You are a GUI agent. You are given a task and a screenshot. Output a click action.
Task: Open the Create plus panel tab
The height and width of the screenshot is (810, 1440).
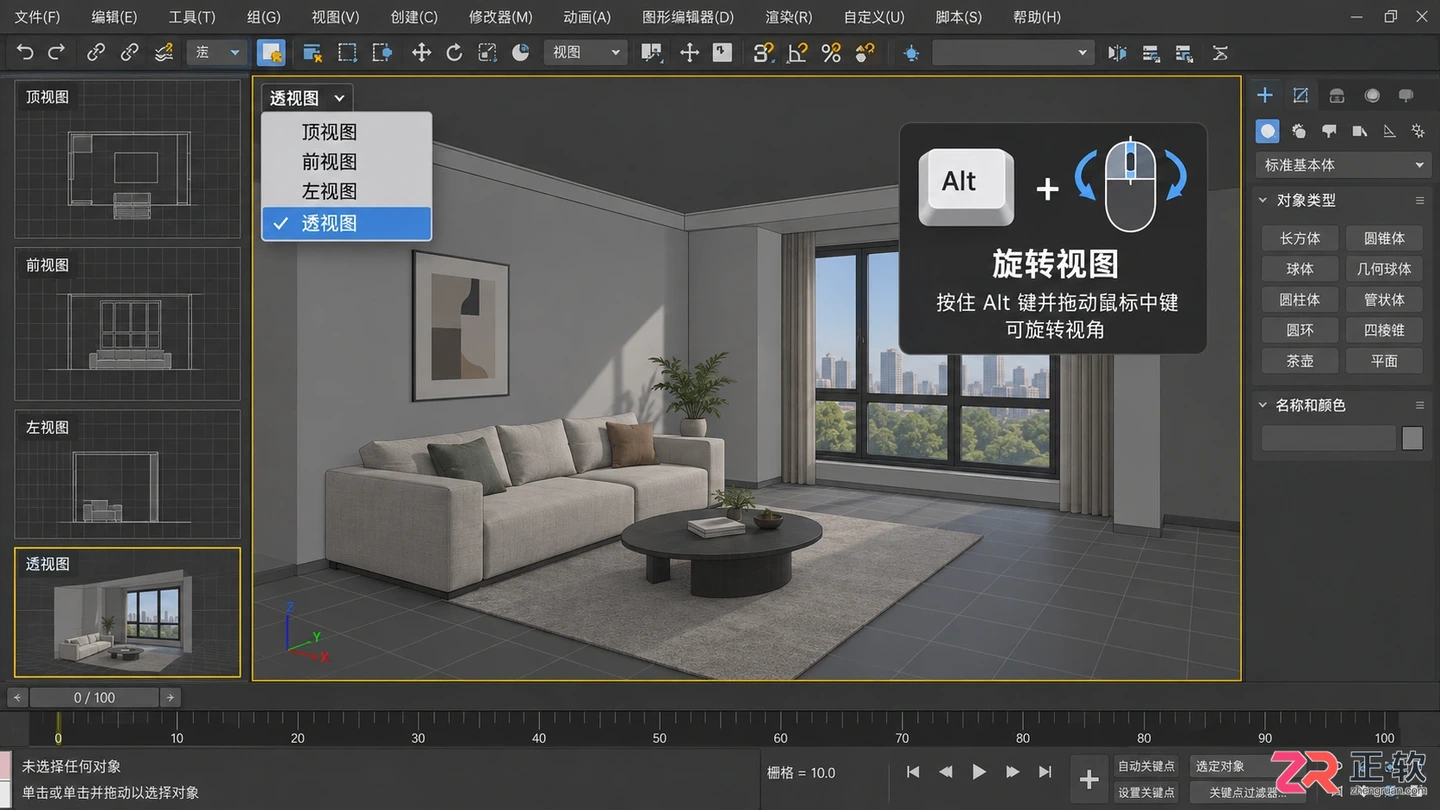(1265, 95)
